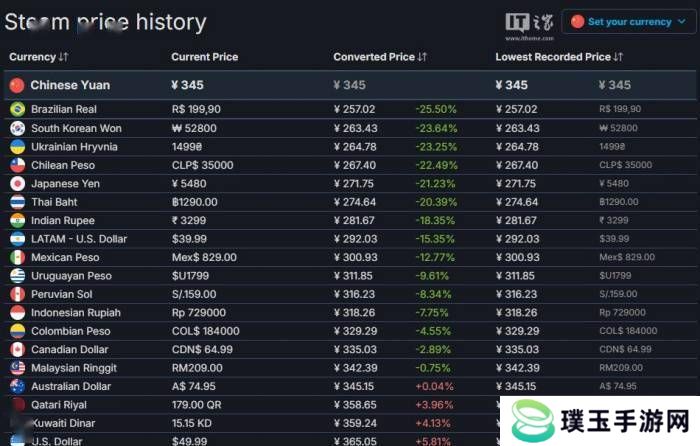Click the Australian Dollar flag icon
Viewport: 700px width, 446px height.
(x=17, y=387)
